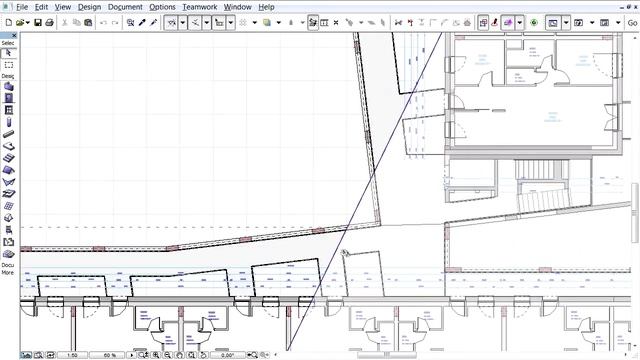Open the Help menu
The width and height of the screenshot is (640, 360).
266,7
